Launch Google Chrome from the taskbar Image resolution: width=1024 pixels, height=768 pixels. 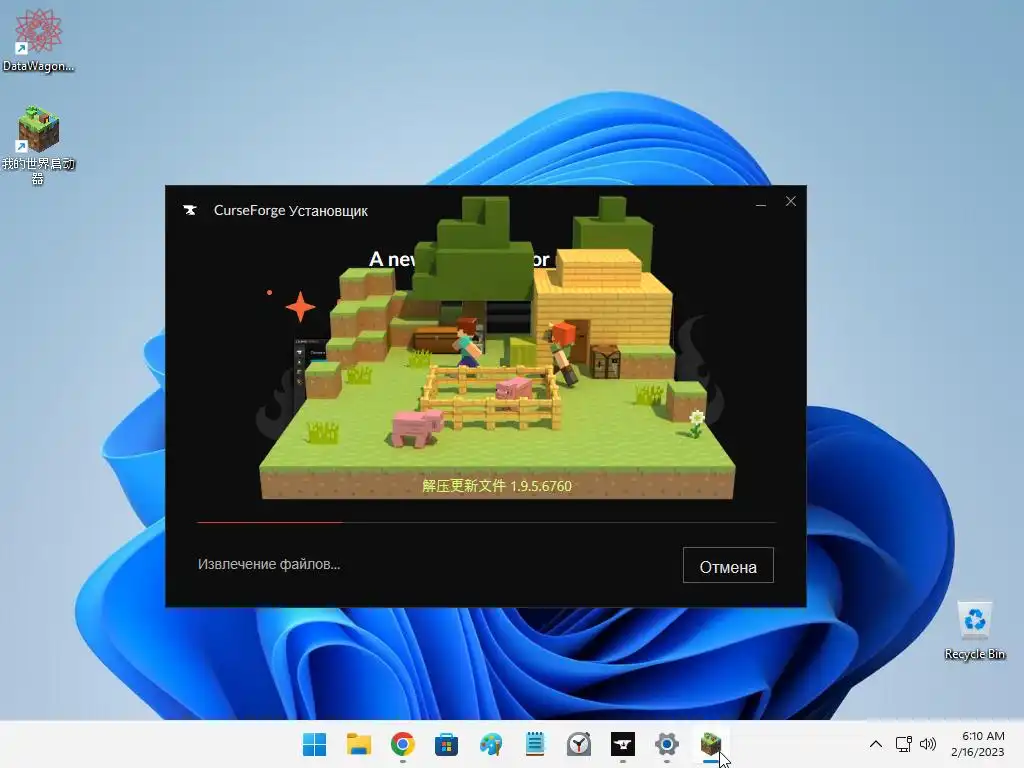[402, 744]
